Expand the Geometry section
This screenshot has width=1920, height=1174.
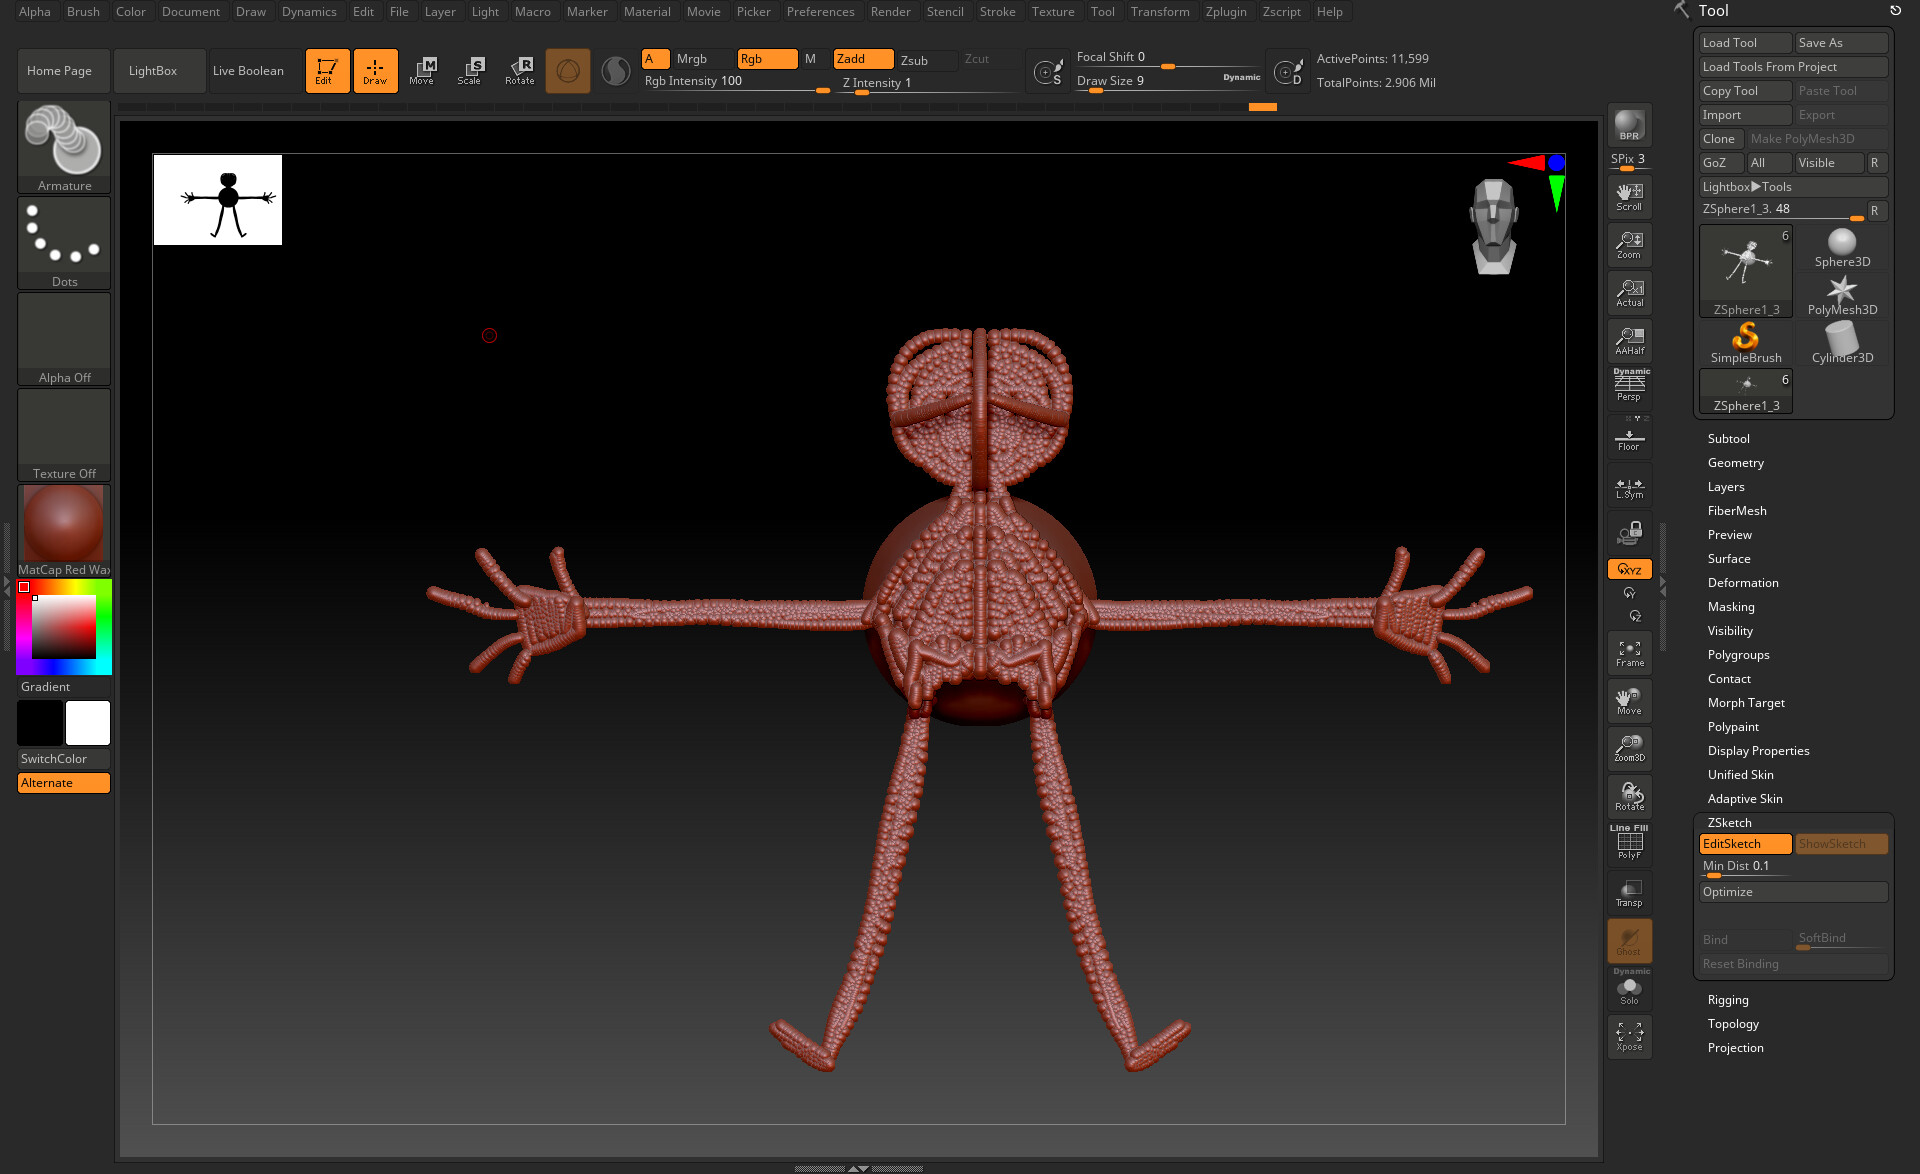pyautogui.click(x=1735, y=463)
